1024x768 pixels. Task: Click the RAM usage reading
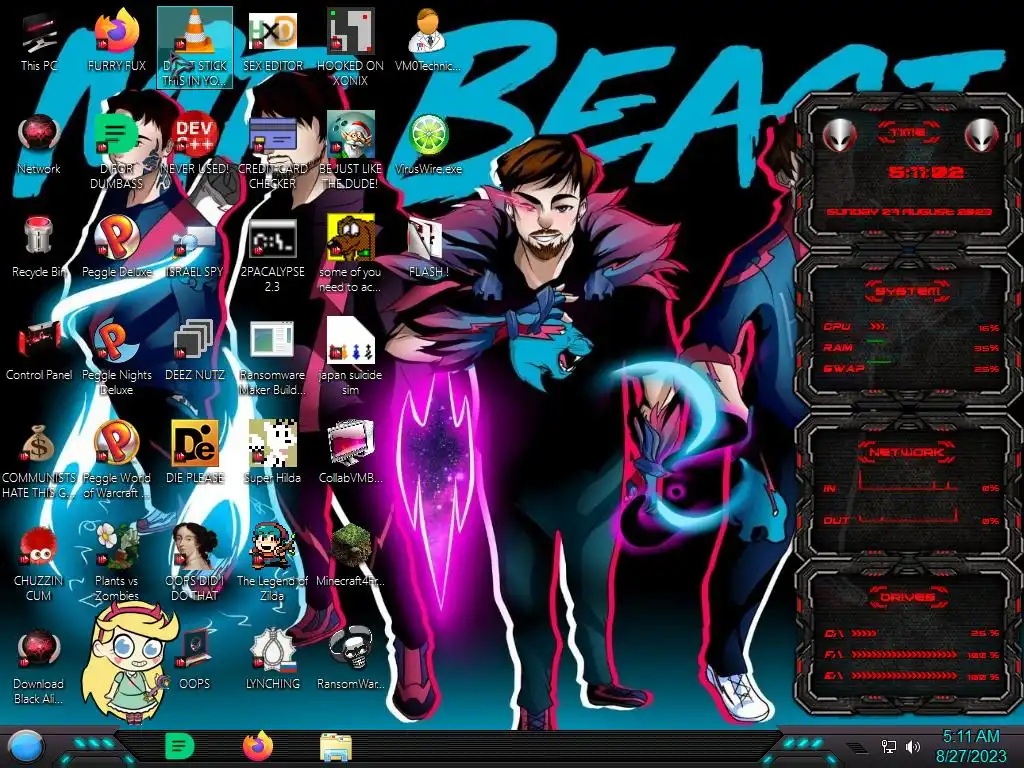click(x=987, y=348)
